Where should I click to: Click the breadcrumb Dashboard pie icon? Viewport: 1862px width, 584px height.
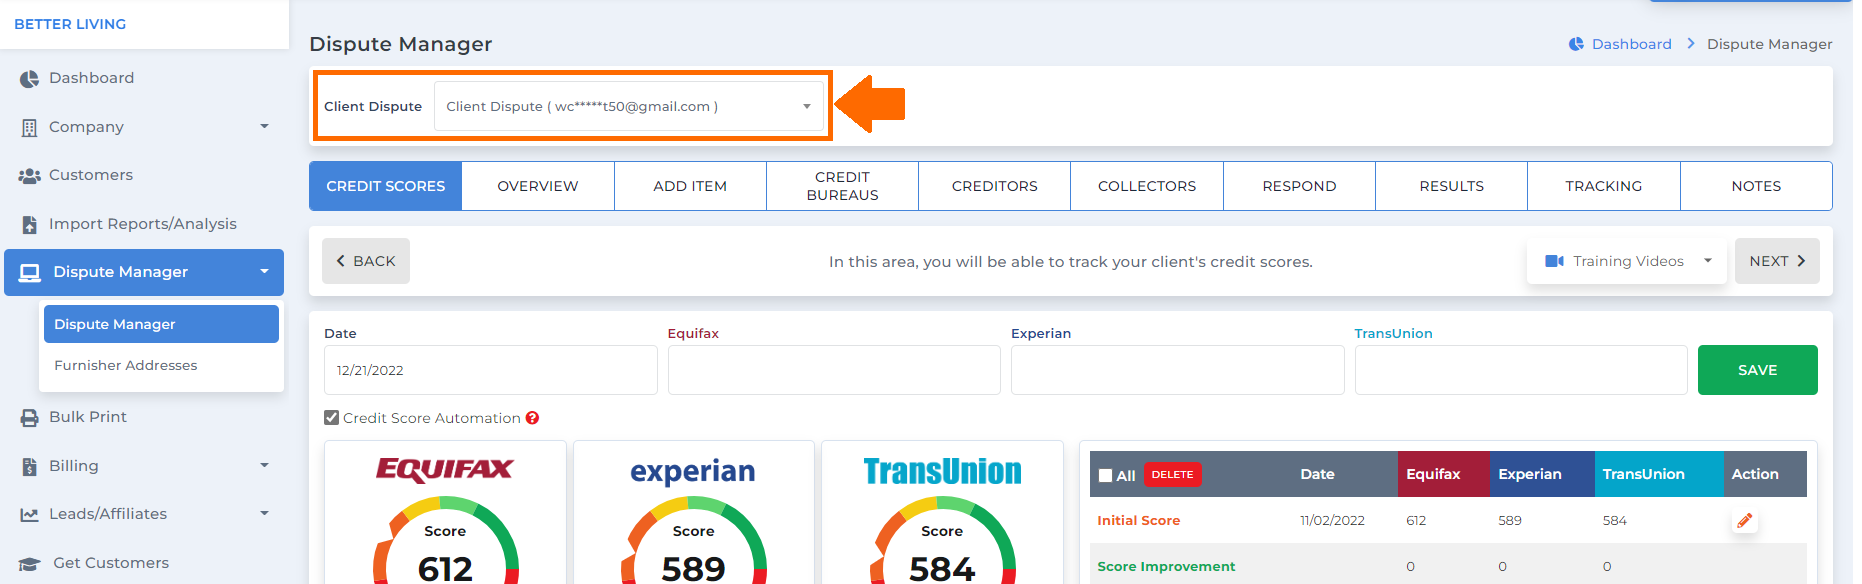tap(1576, 44)
